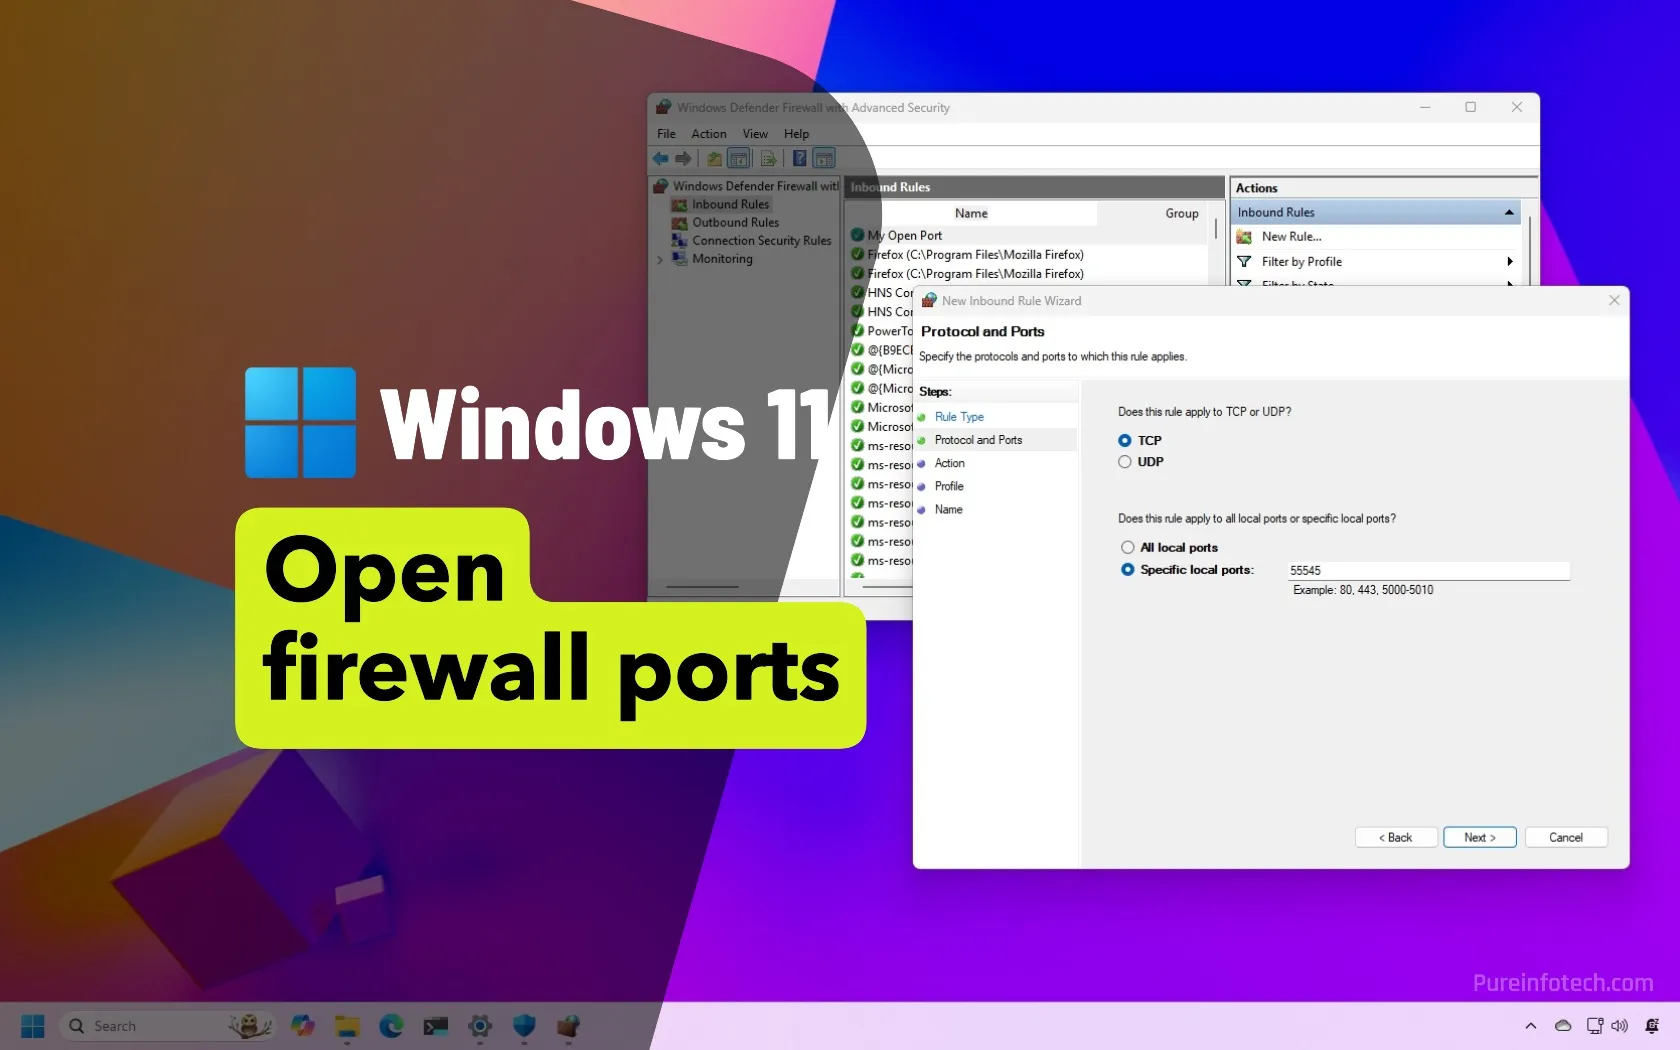Viewport: 1680px width, 1050px height.
Task: Sort rules by the Group column header
Action: click(1181, 213)
